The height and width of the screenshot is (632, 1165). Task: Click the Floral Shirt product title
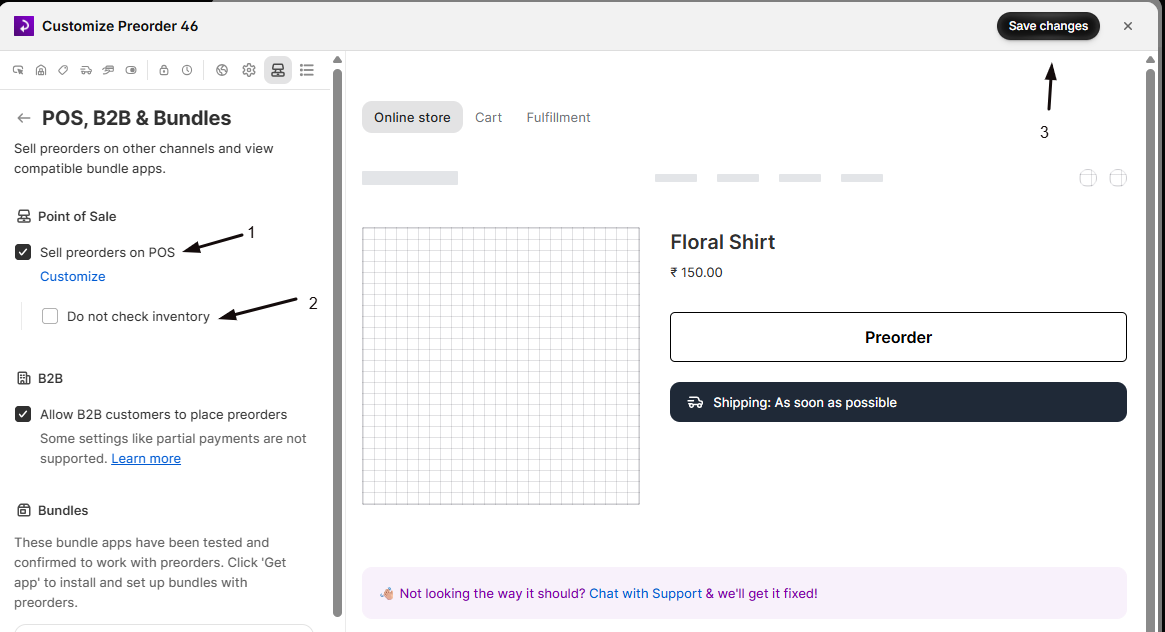point(722,242)
